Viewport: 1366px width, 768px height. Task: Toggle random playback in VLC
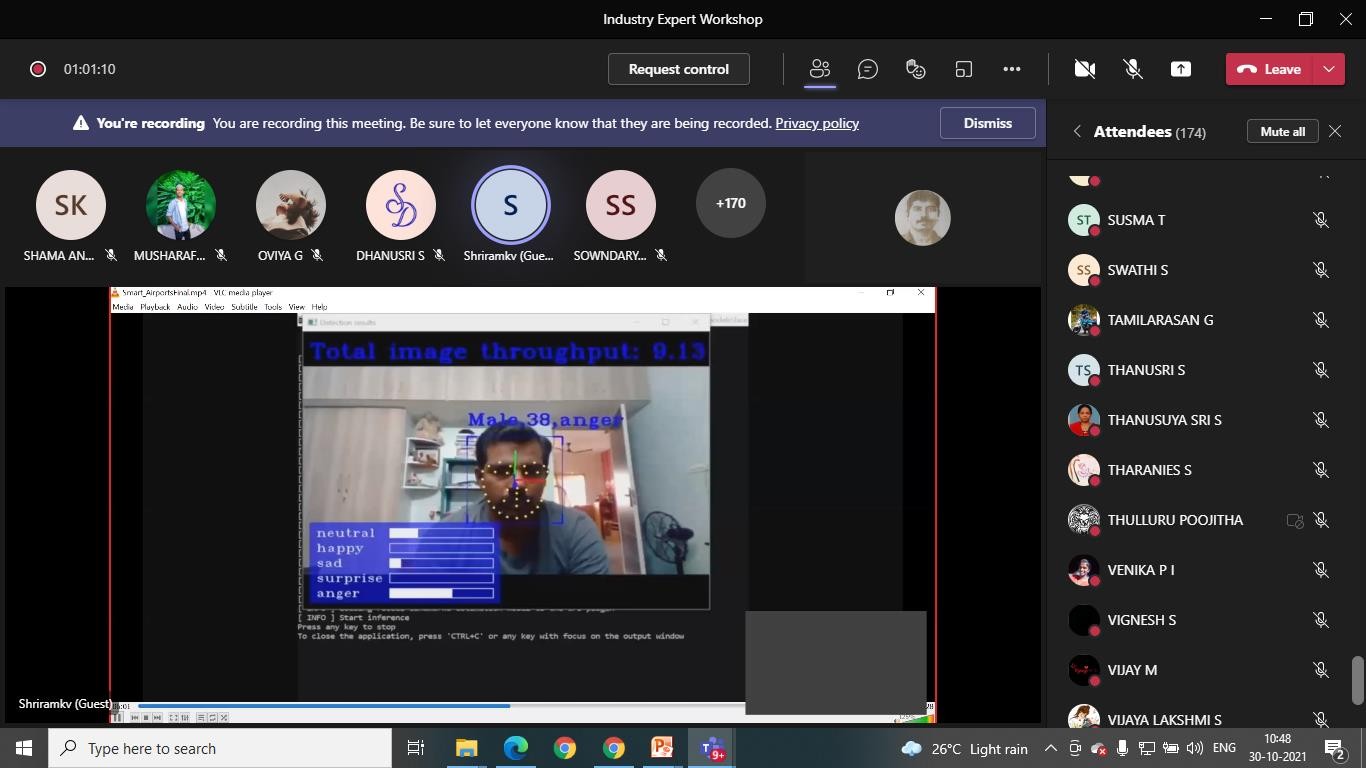[x=225, y=717]
